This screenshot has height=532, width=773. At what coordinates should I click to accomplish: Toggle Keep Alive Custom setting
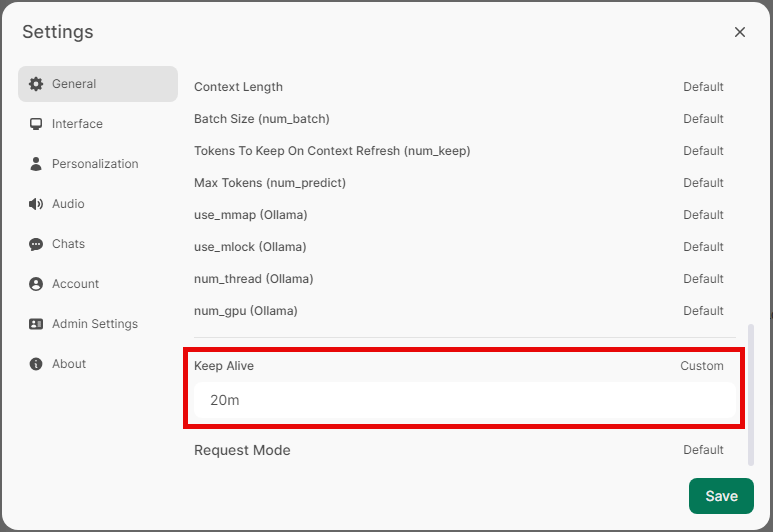(702, 366)
